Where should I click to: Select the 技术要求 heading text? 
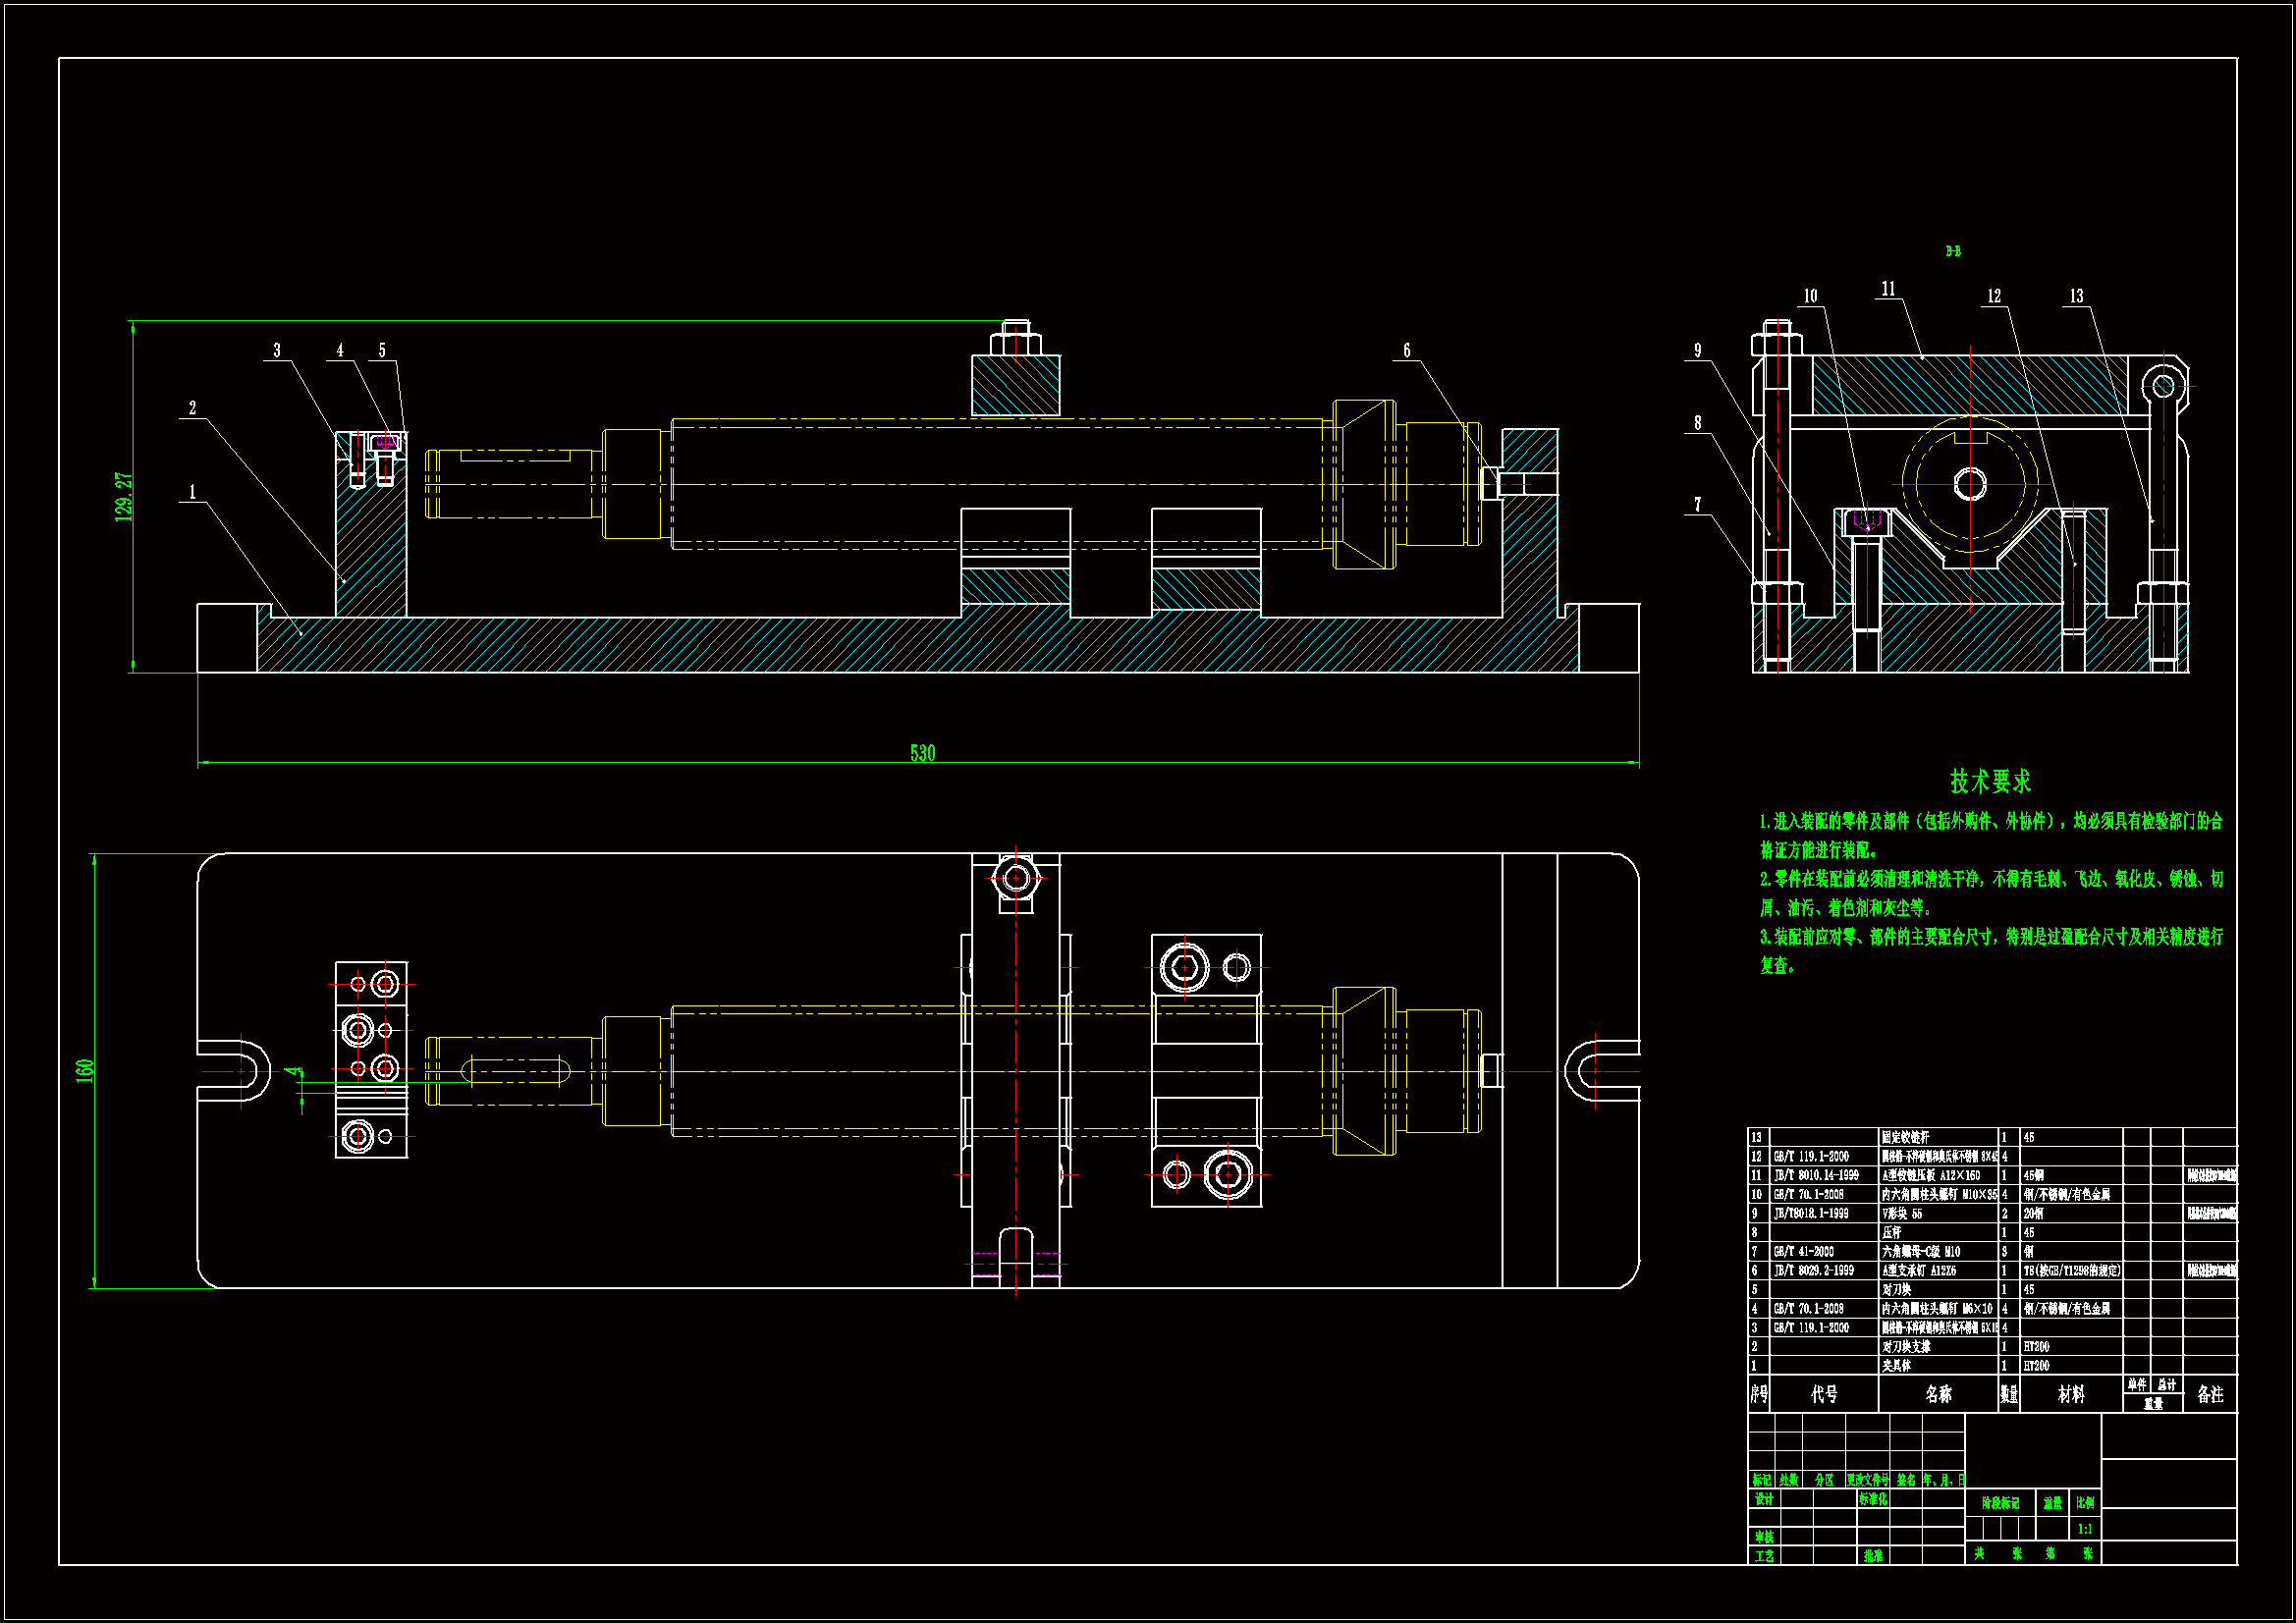coord(1990,781)
